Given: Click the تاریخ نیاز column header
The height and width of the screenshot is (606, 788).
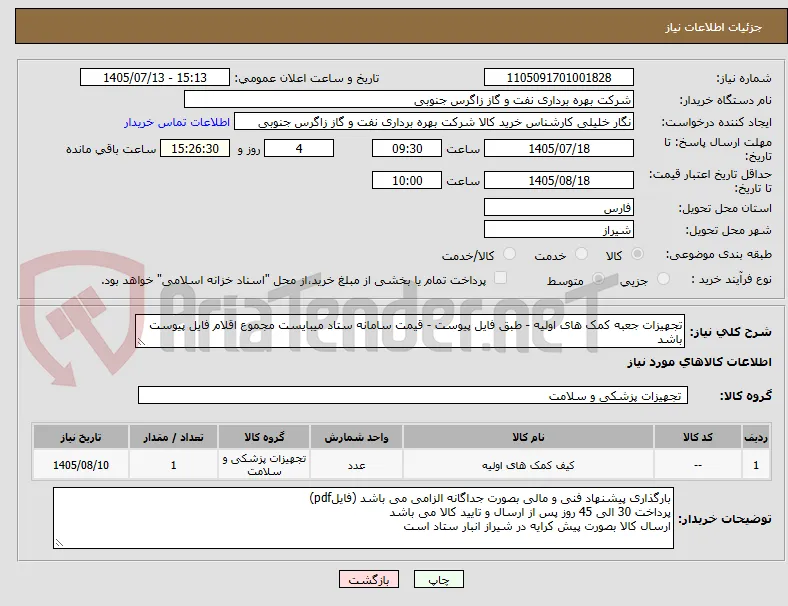Looking at the screenshot, I should pos(81,437).
